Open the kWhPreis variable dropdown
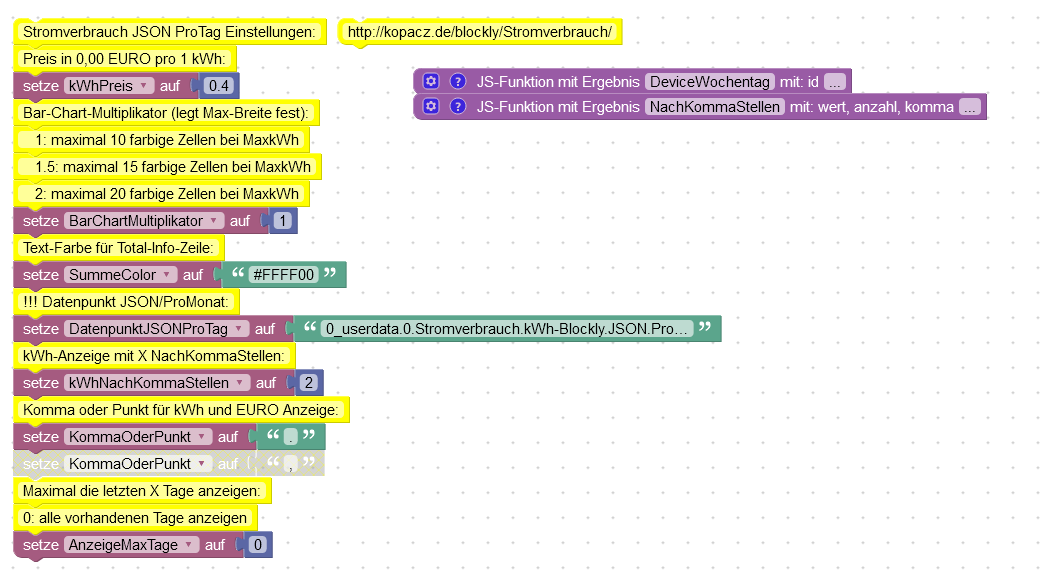Screen dimensions: 1042x579 point(144,86)
